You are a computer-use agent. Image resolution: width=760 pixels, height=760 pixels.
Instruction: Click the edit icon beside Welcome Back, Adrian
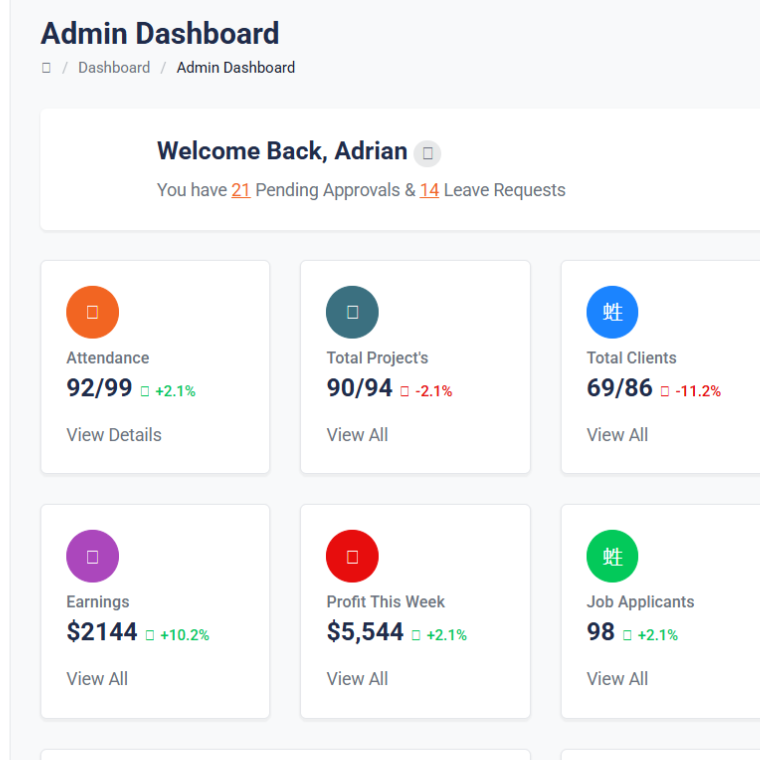coord(427,153)
